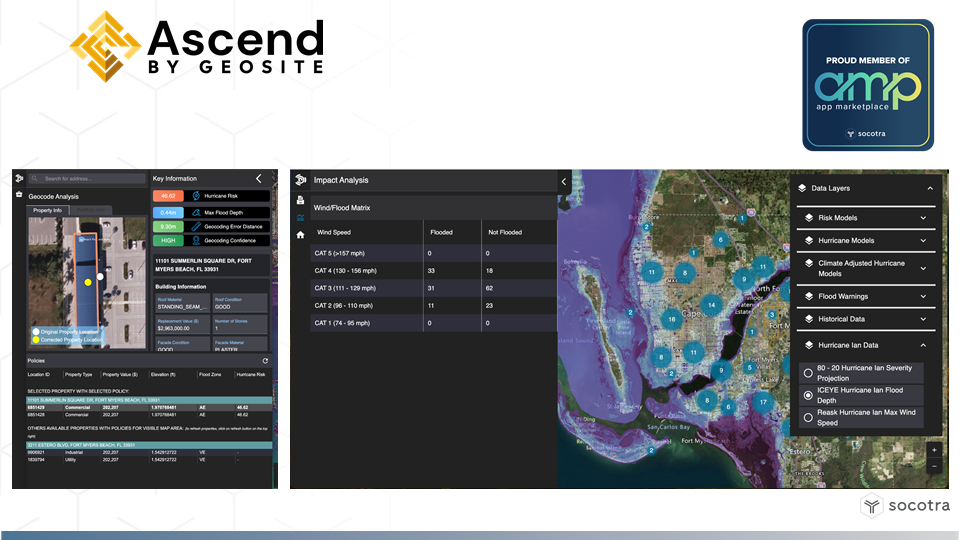
Task: Click the blue 0.44m flood depth badge
Action: tap(168, 212)
